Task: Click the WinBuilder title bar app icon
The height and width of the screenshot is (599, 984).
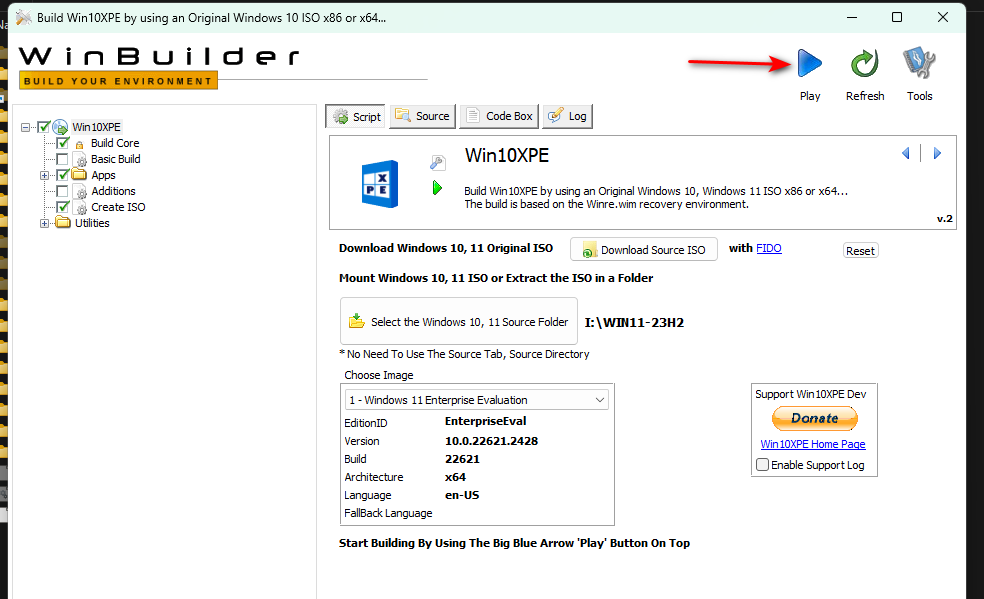Action: tap(24, 18)
